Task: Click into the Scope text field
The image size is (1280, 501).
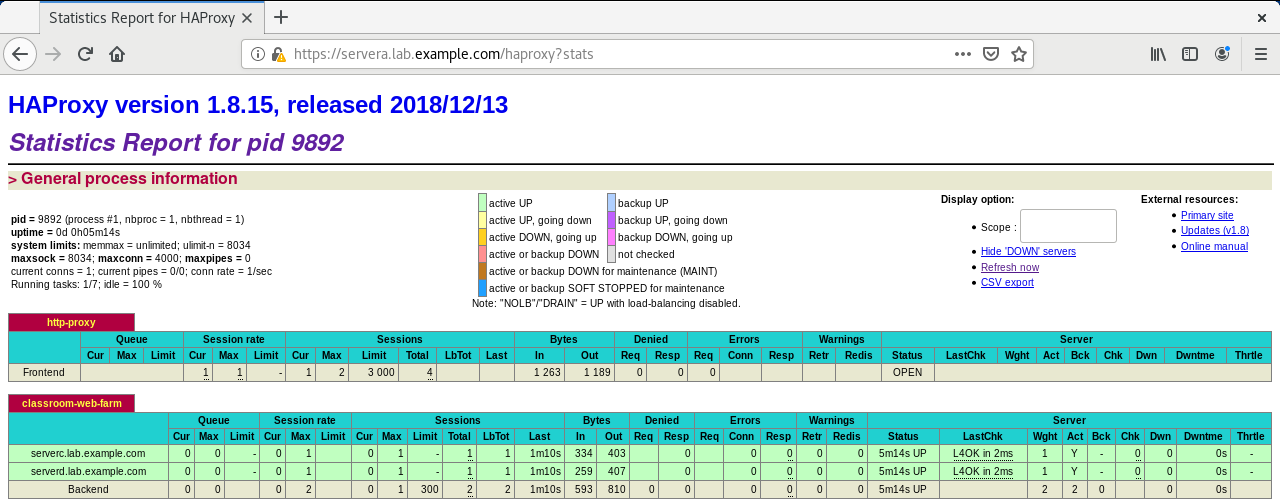Action: pyautogui.click(x=1067, y=226)
